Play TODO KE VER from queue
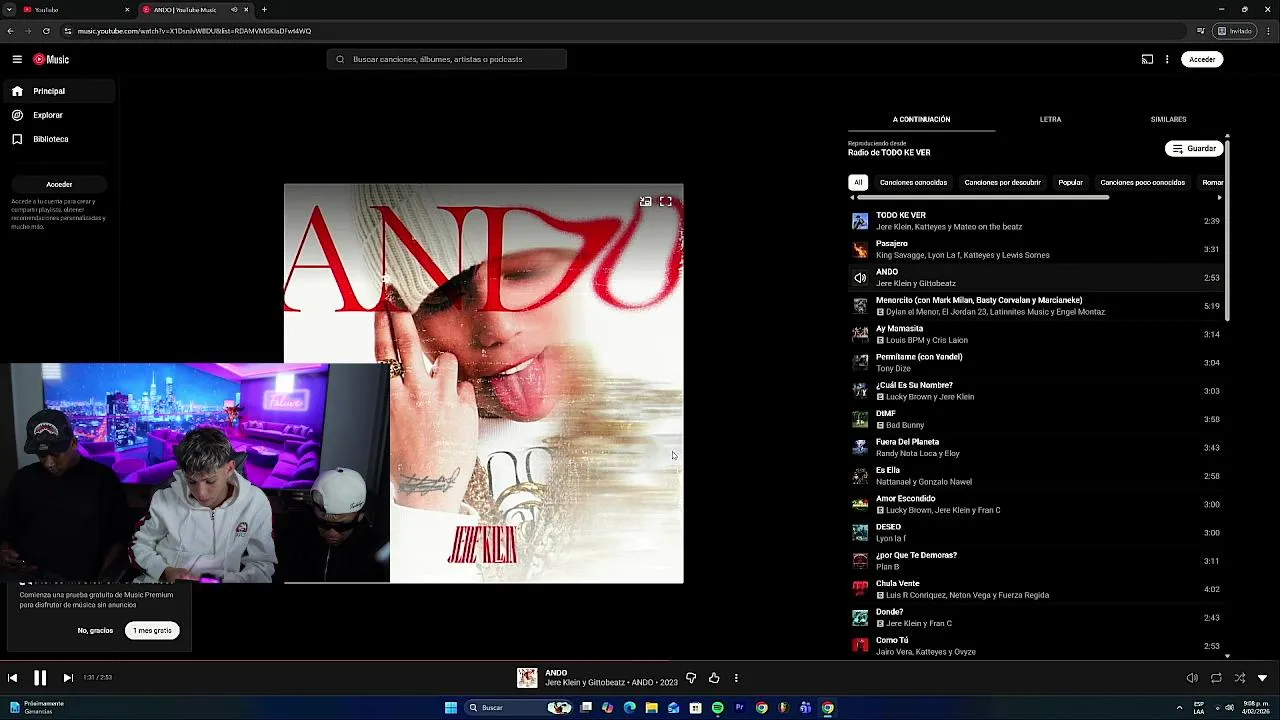Viewport: 1280px width, 720px height. click(1036, 221)
